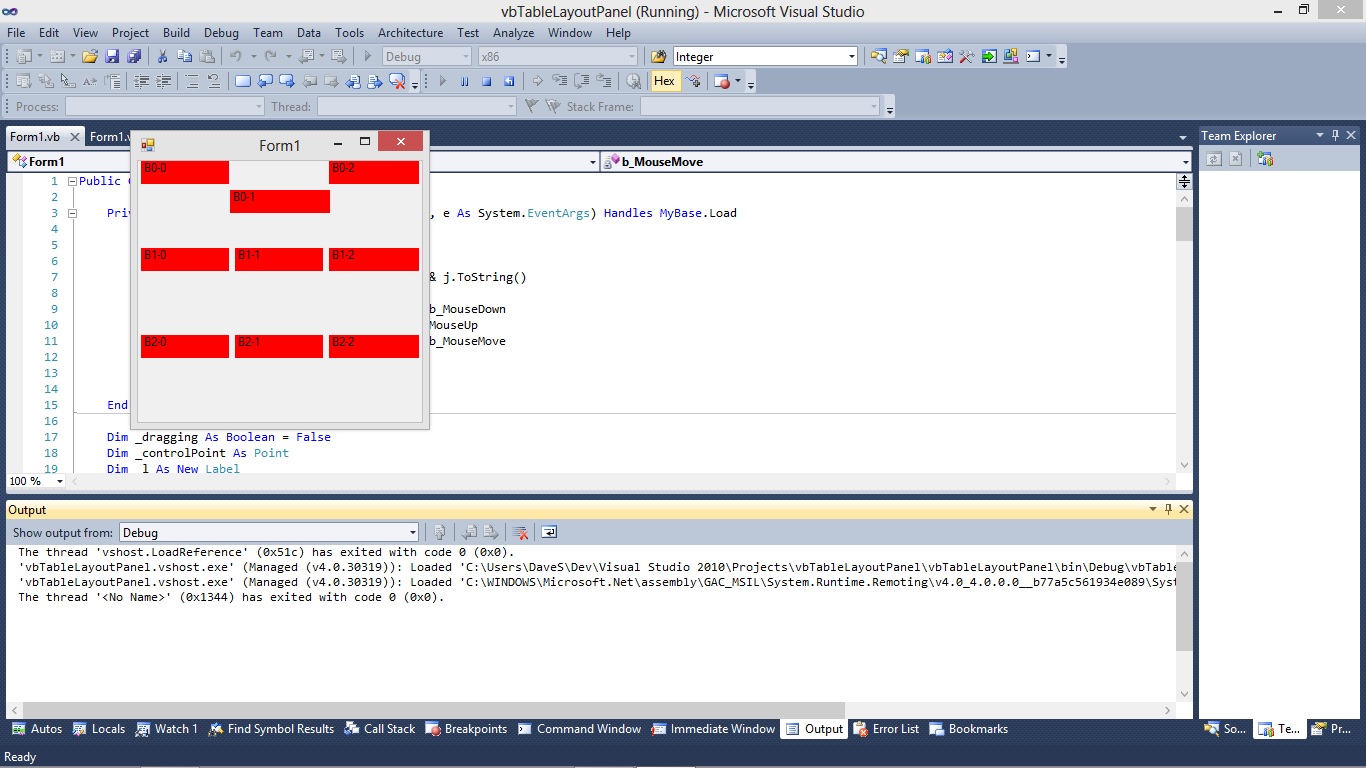Click the 100 % zoom level box

tap(36, 481)
